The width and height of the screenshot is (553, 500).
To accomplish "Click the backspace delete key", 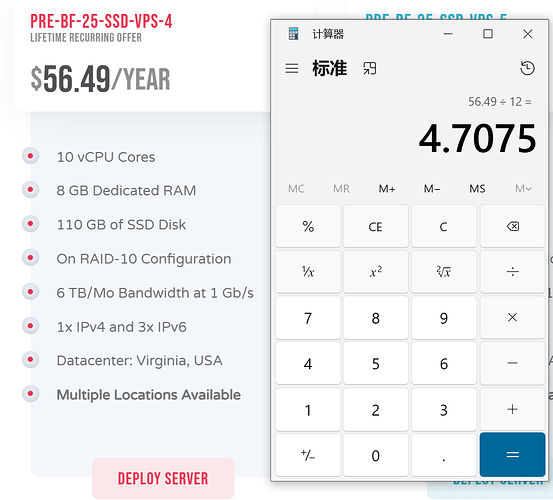I will pyautogui.click(x=512, y=226).
